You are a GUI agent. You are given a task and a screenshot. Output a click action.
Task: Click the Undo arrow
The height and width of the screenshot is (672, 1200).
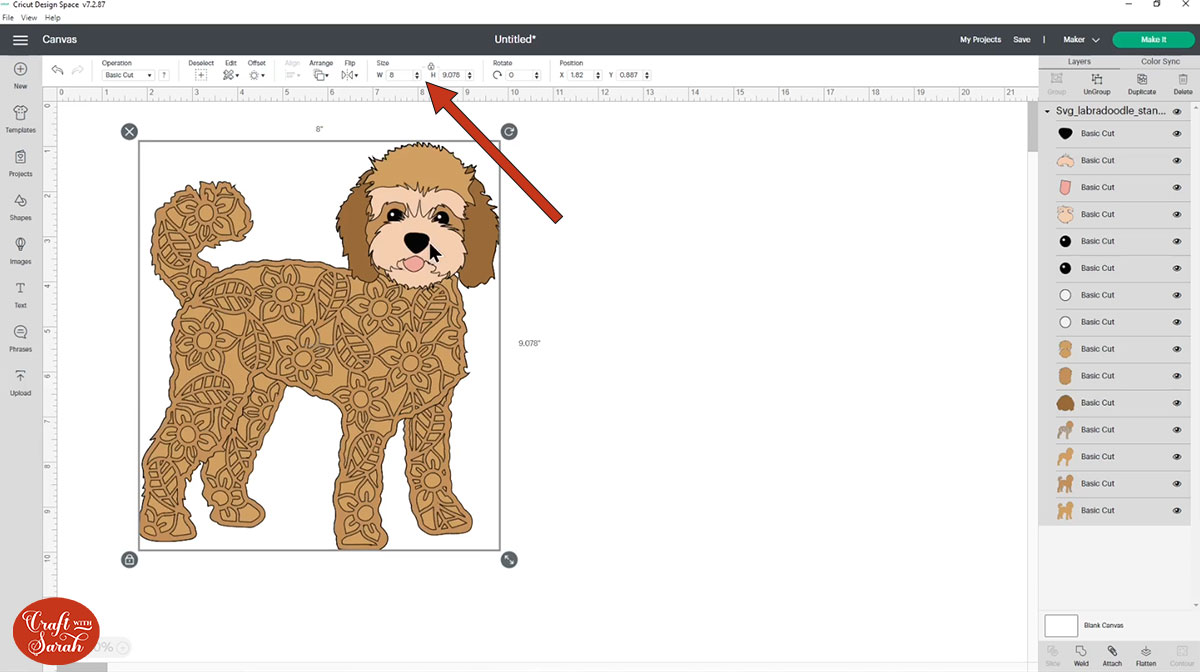(57, 71)
